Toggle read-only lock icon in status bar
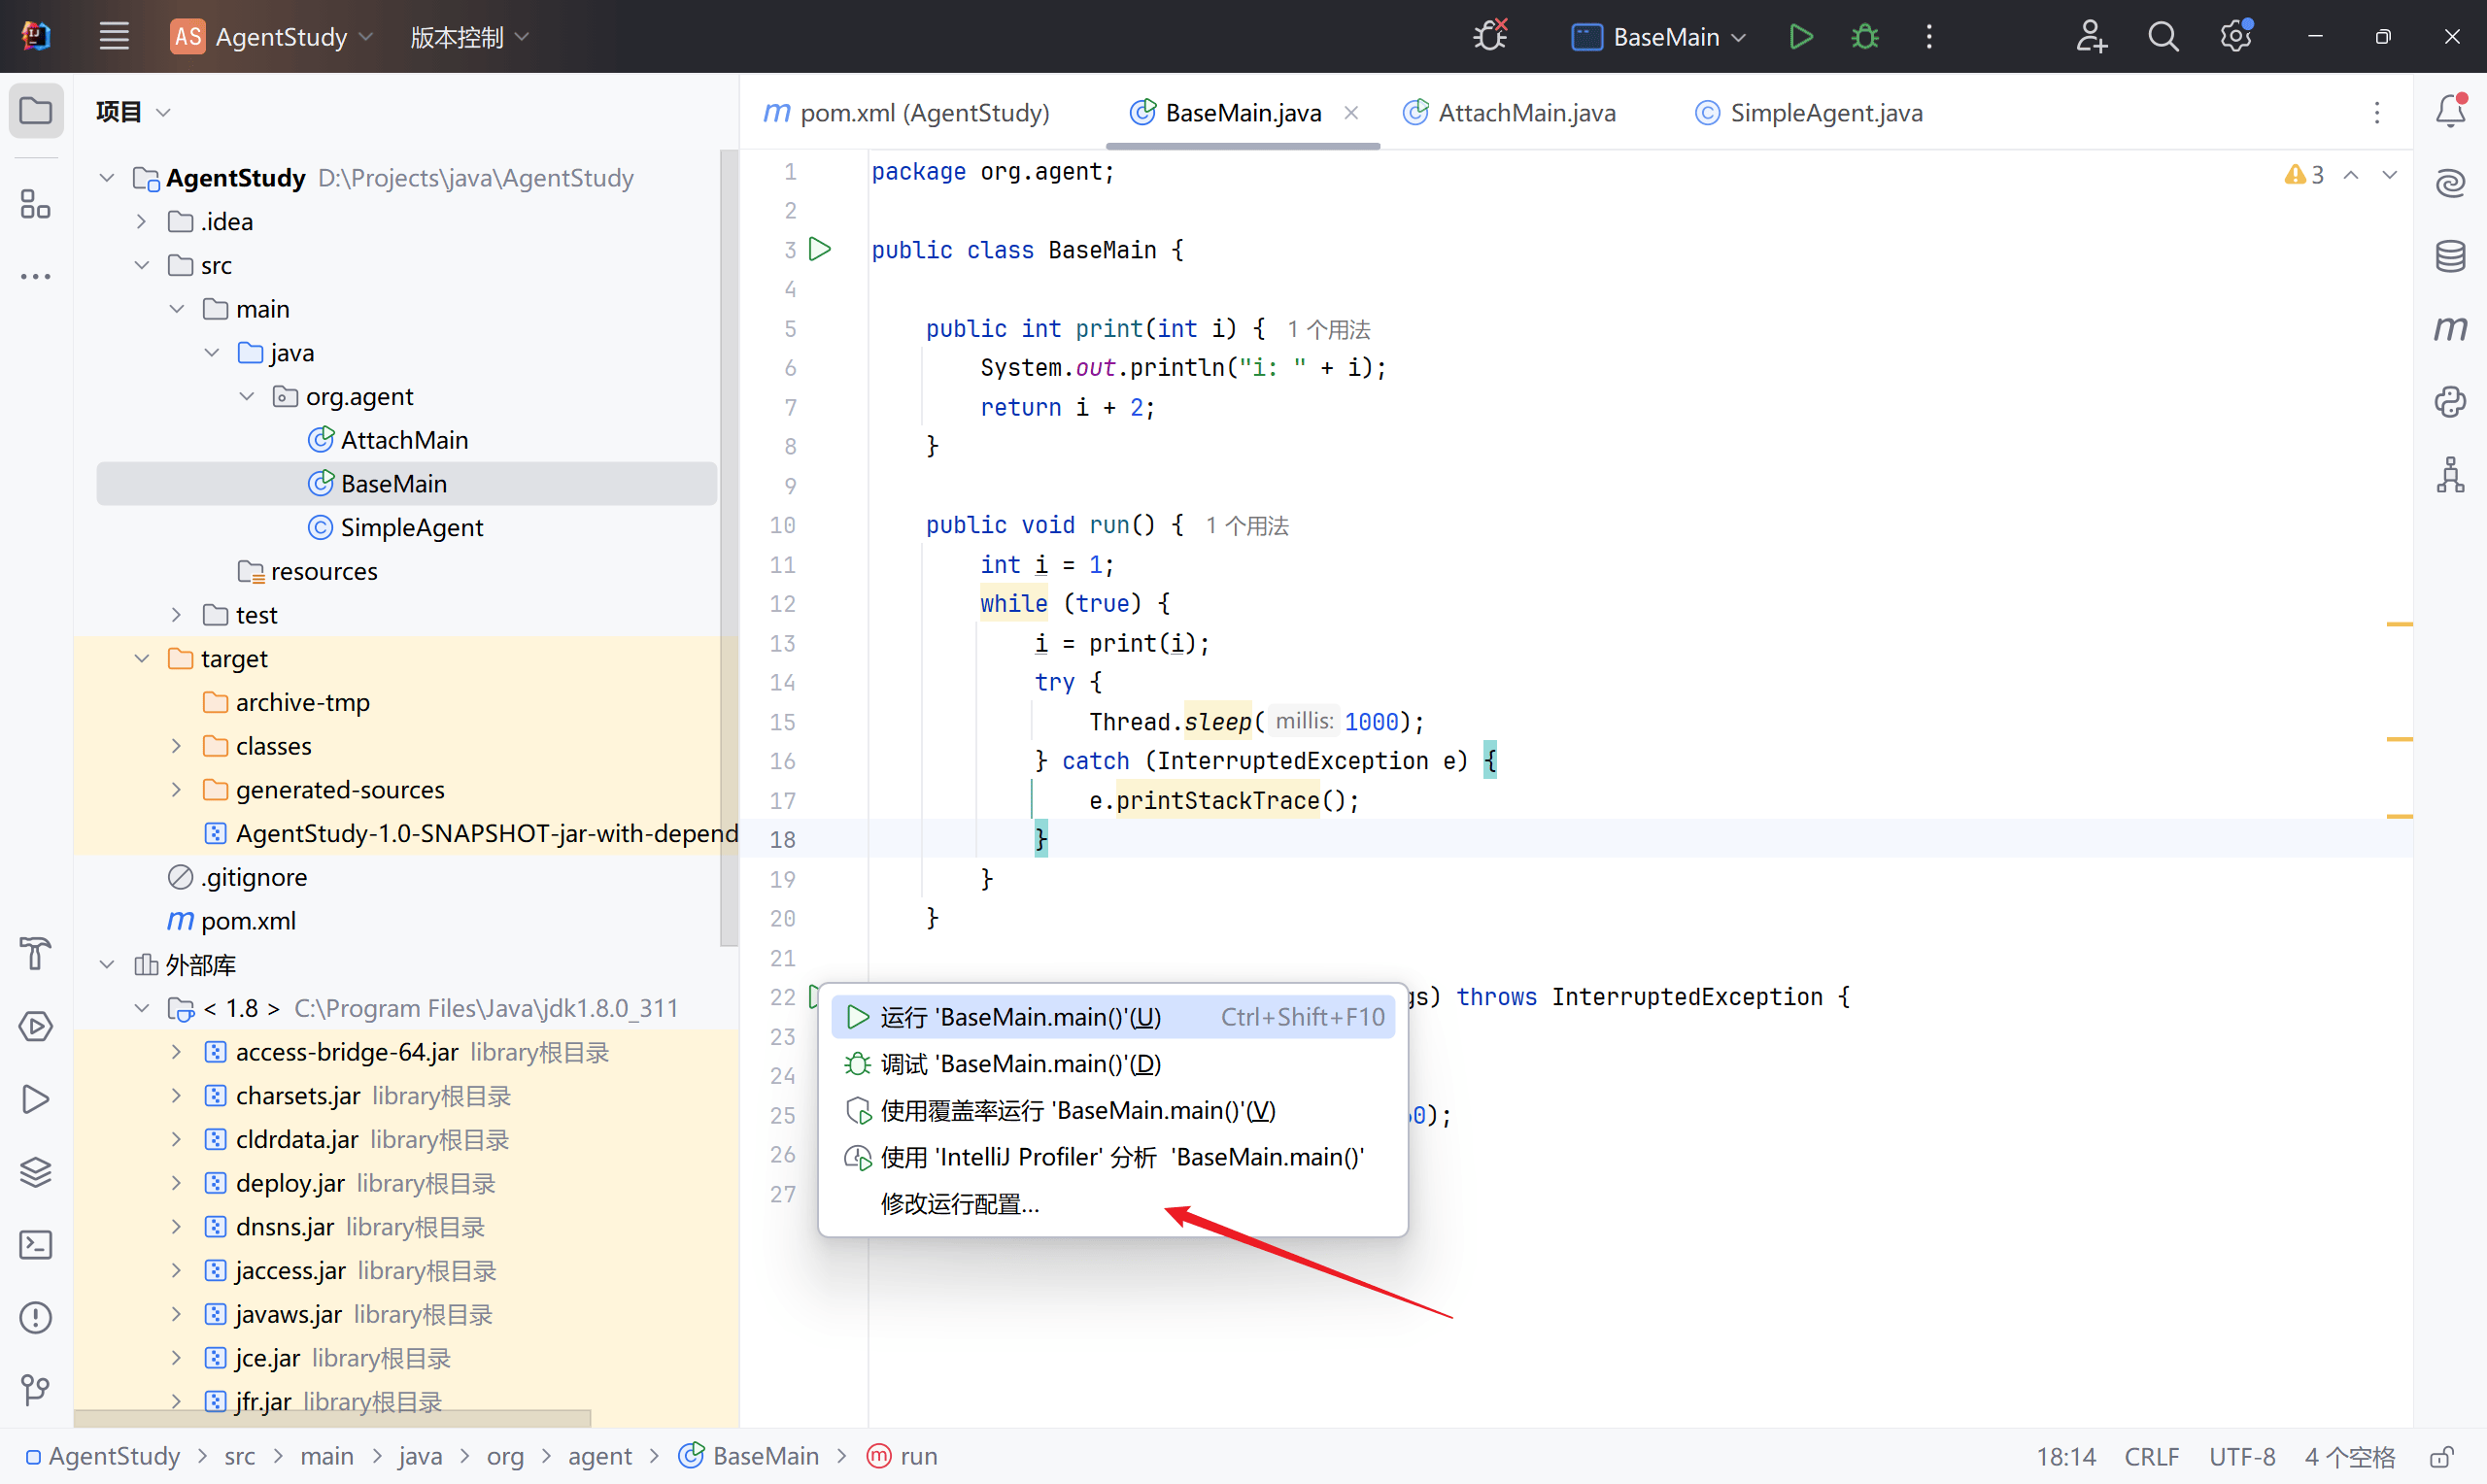This screenshot has width=2487, height=1484. (x=2441, y=1457)
